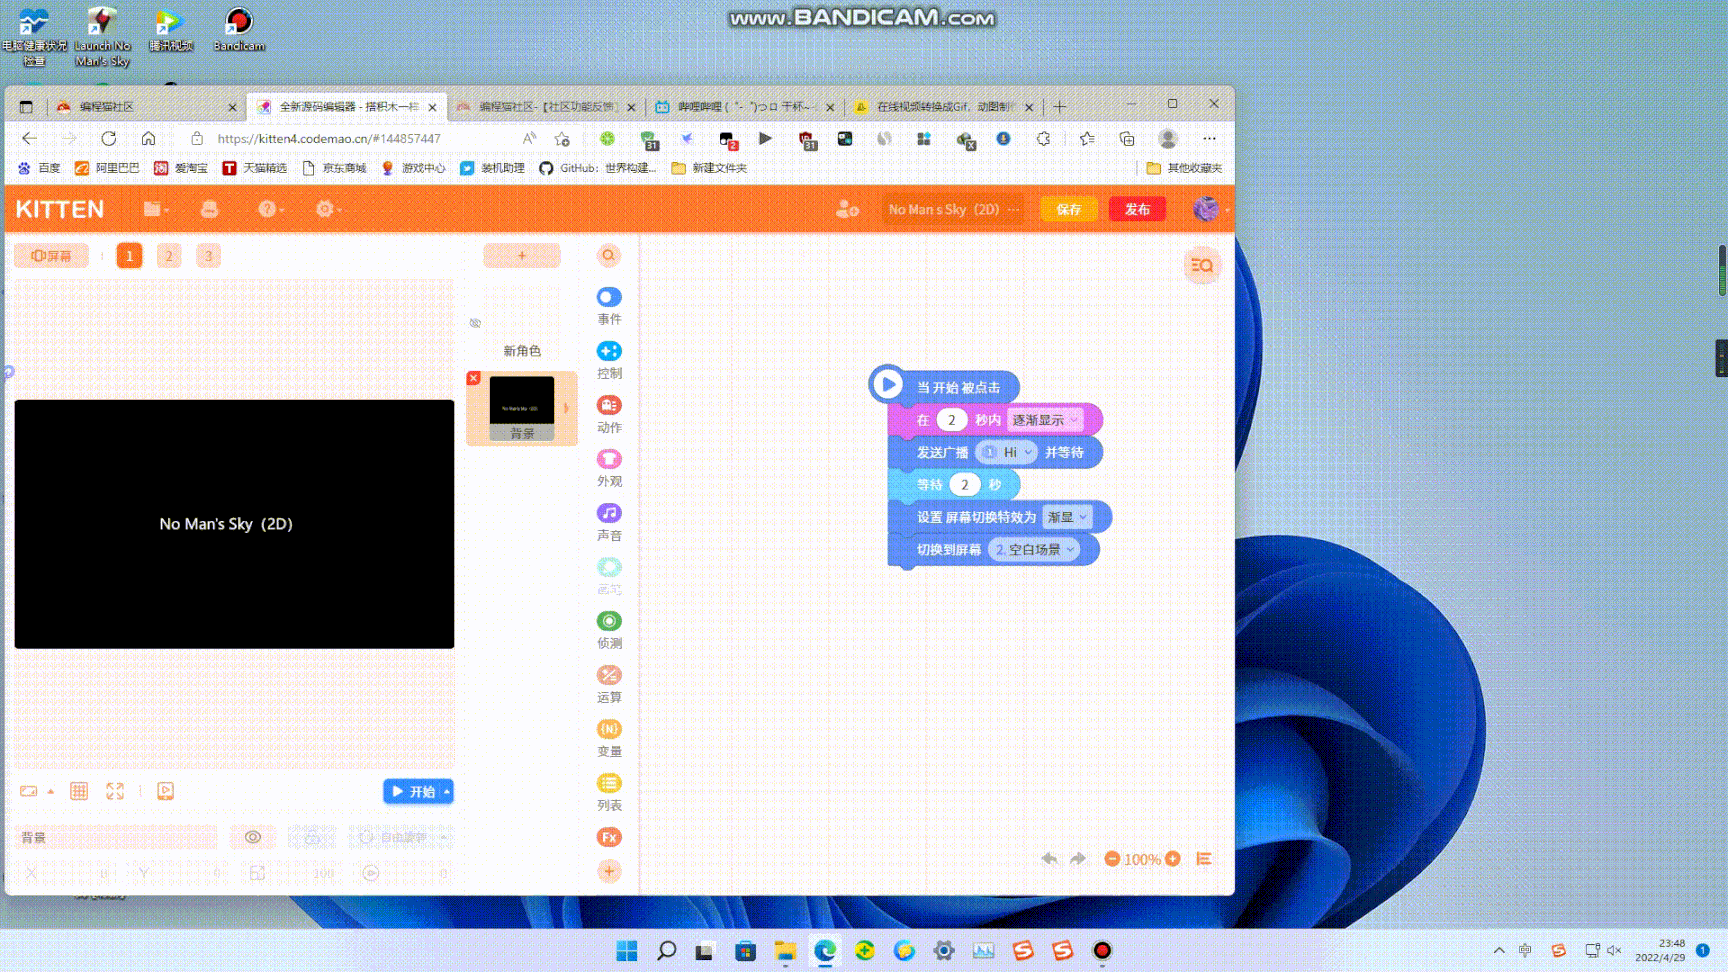This screenshot has height=972, width=1728.
Task: Redo the last workspace action
Action: [1078, 859]
